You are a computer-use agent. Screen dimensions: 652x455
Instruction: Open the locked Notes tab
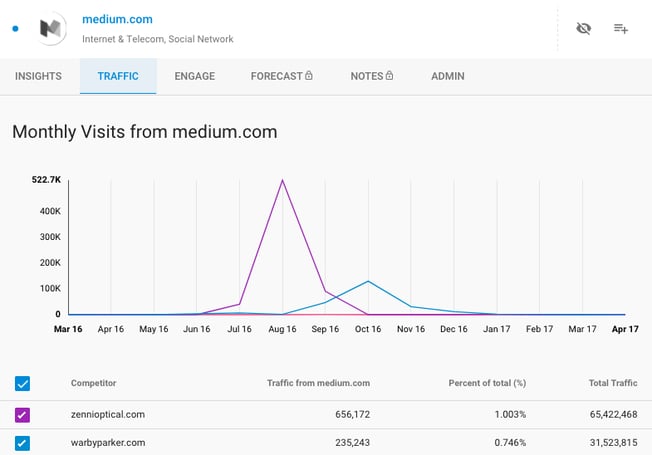click(x=371, y=76)
